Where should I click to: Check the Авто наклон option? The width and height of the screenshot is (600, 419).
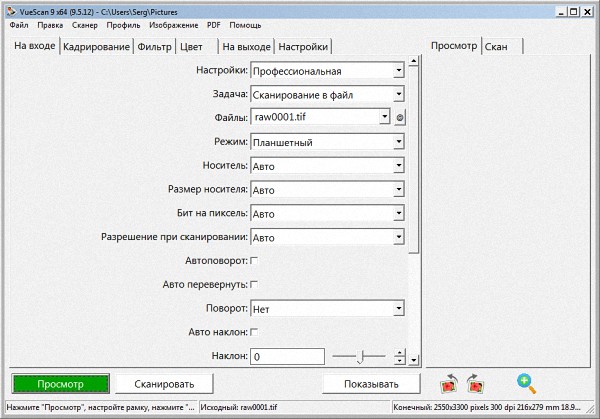point(253,332)
